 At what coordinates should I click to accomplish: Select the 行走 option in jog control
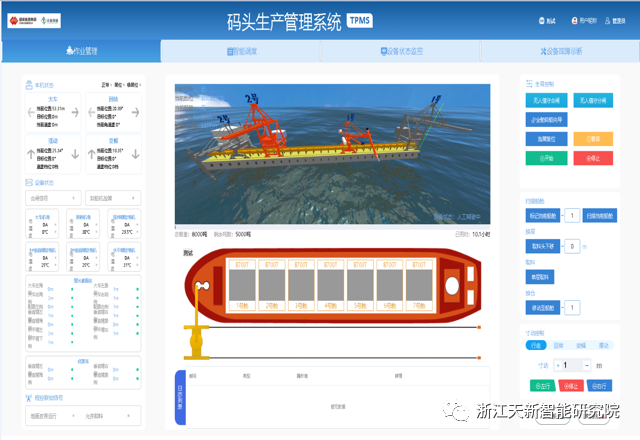coord(538,346)
